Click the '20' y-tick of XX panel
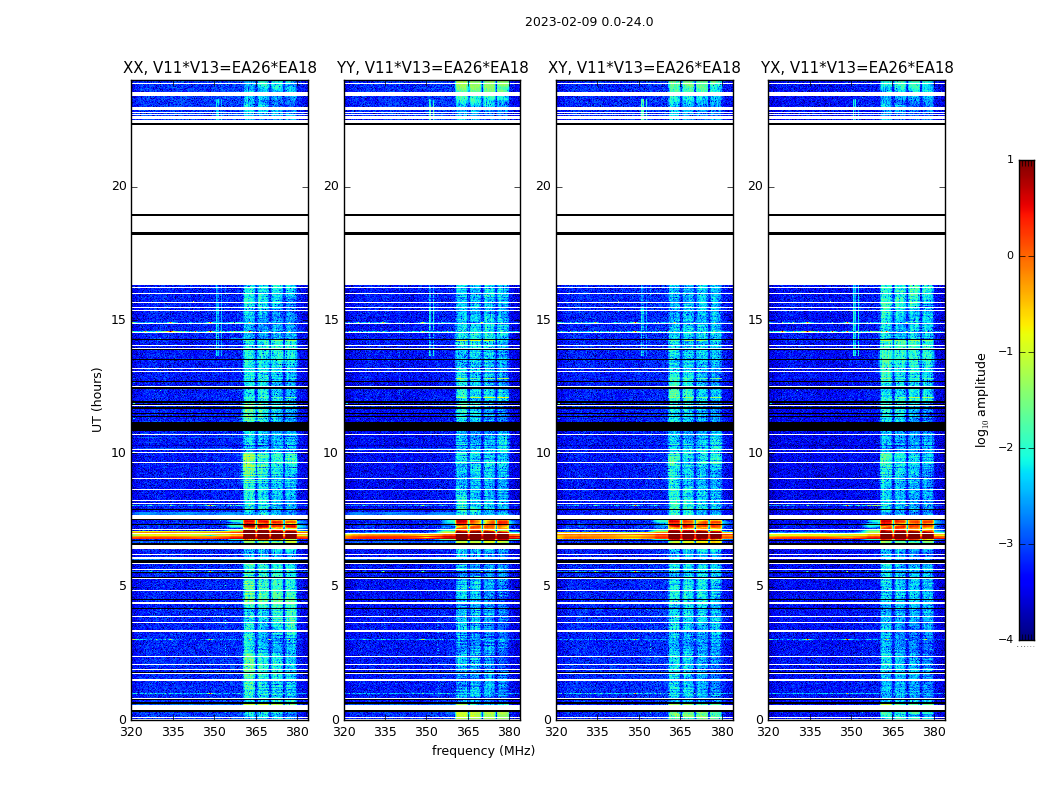This screenshot has width=1050, height=800. tap(119, 186)
